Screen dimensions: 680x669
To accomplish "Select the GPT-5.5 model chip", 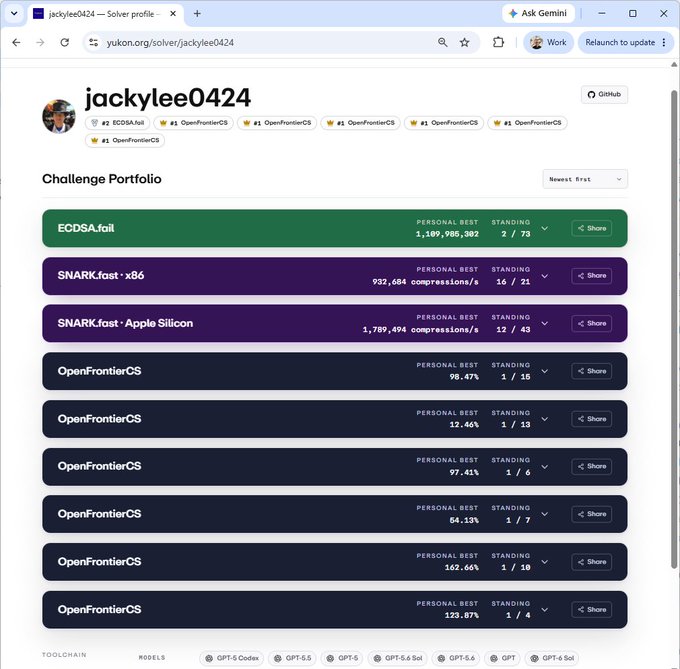I will coord(293,658).
